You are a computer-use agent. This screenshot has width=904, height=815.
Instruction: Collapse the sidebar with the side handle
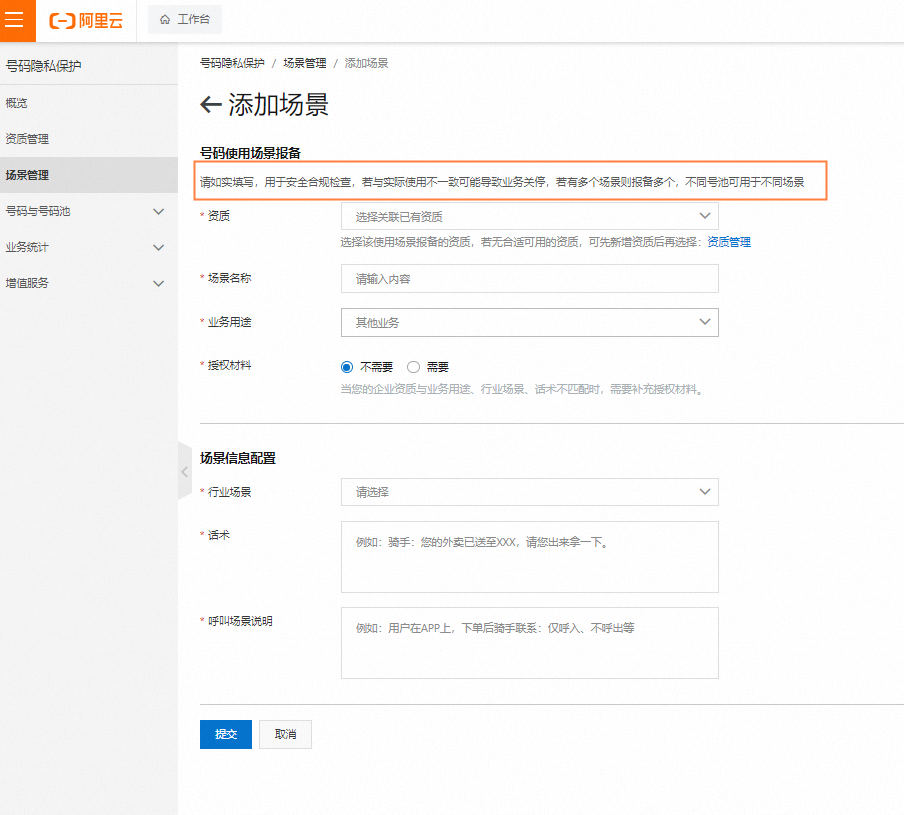coord(184,471)
